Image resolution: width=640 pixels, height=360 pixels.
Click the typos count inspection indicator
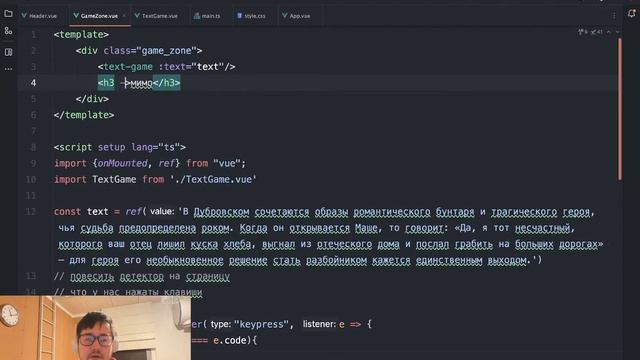[x=596, y=32]
